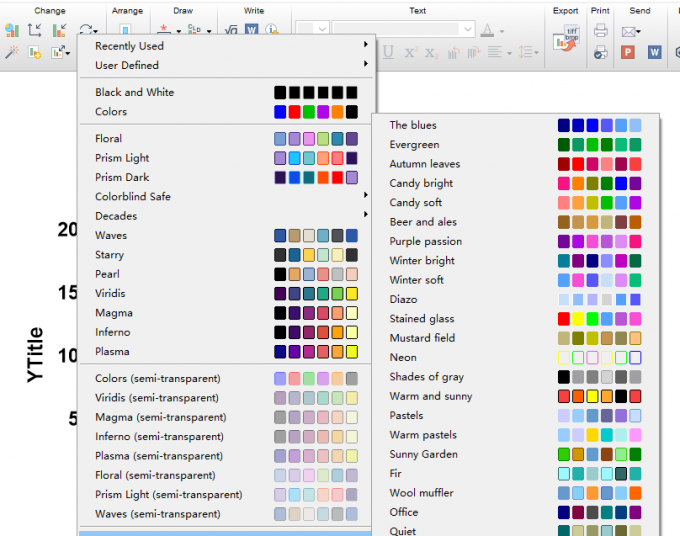Click the YTitle axis label

pyautogui.click(x=35, y=354)
